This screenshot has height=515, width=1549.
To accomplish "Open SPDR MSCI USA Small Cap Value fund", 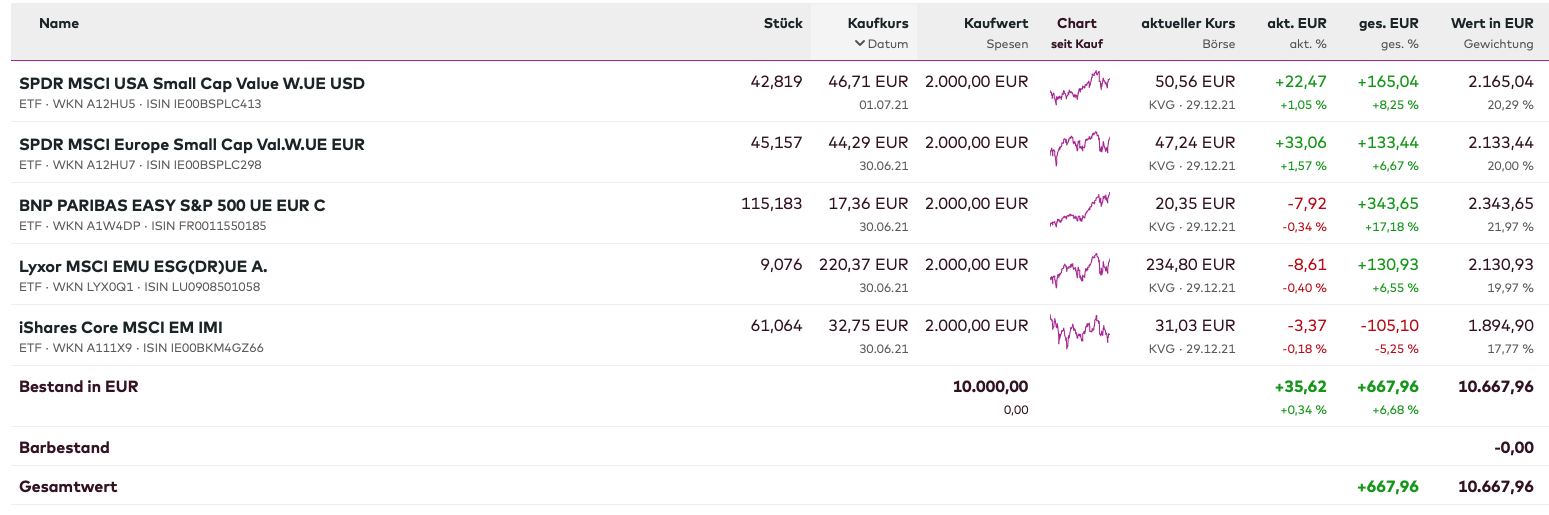I will tap(192, 83).
